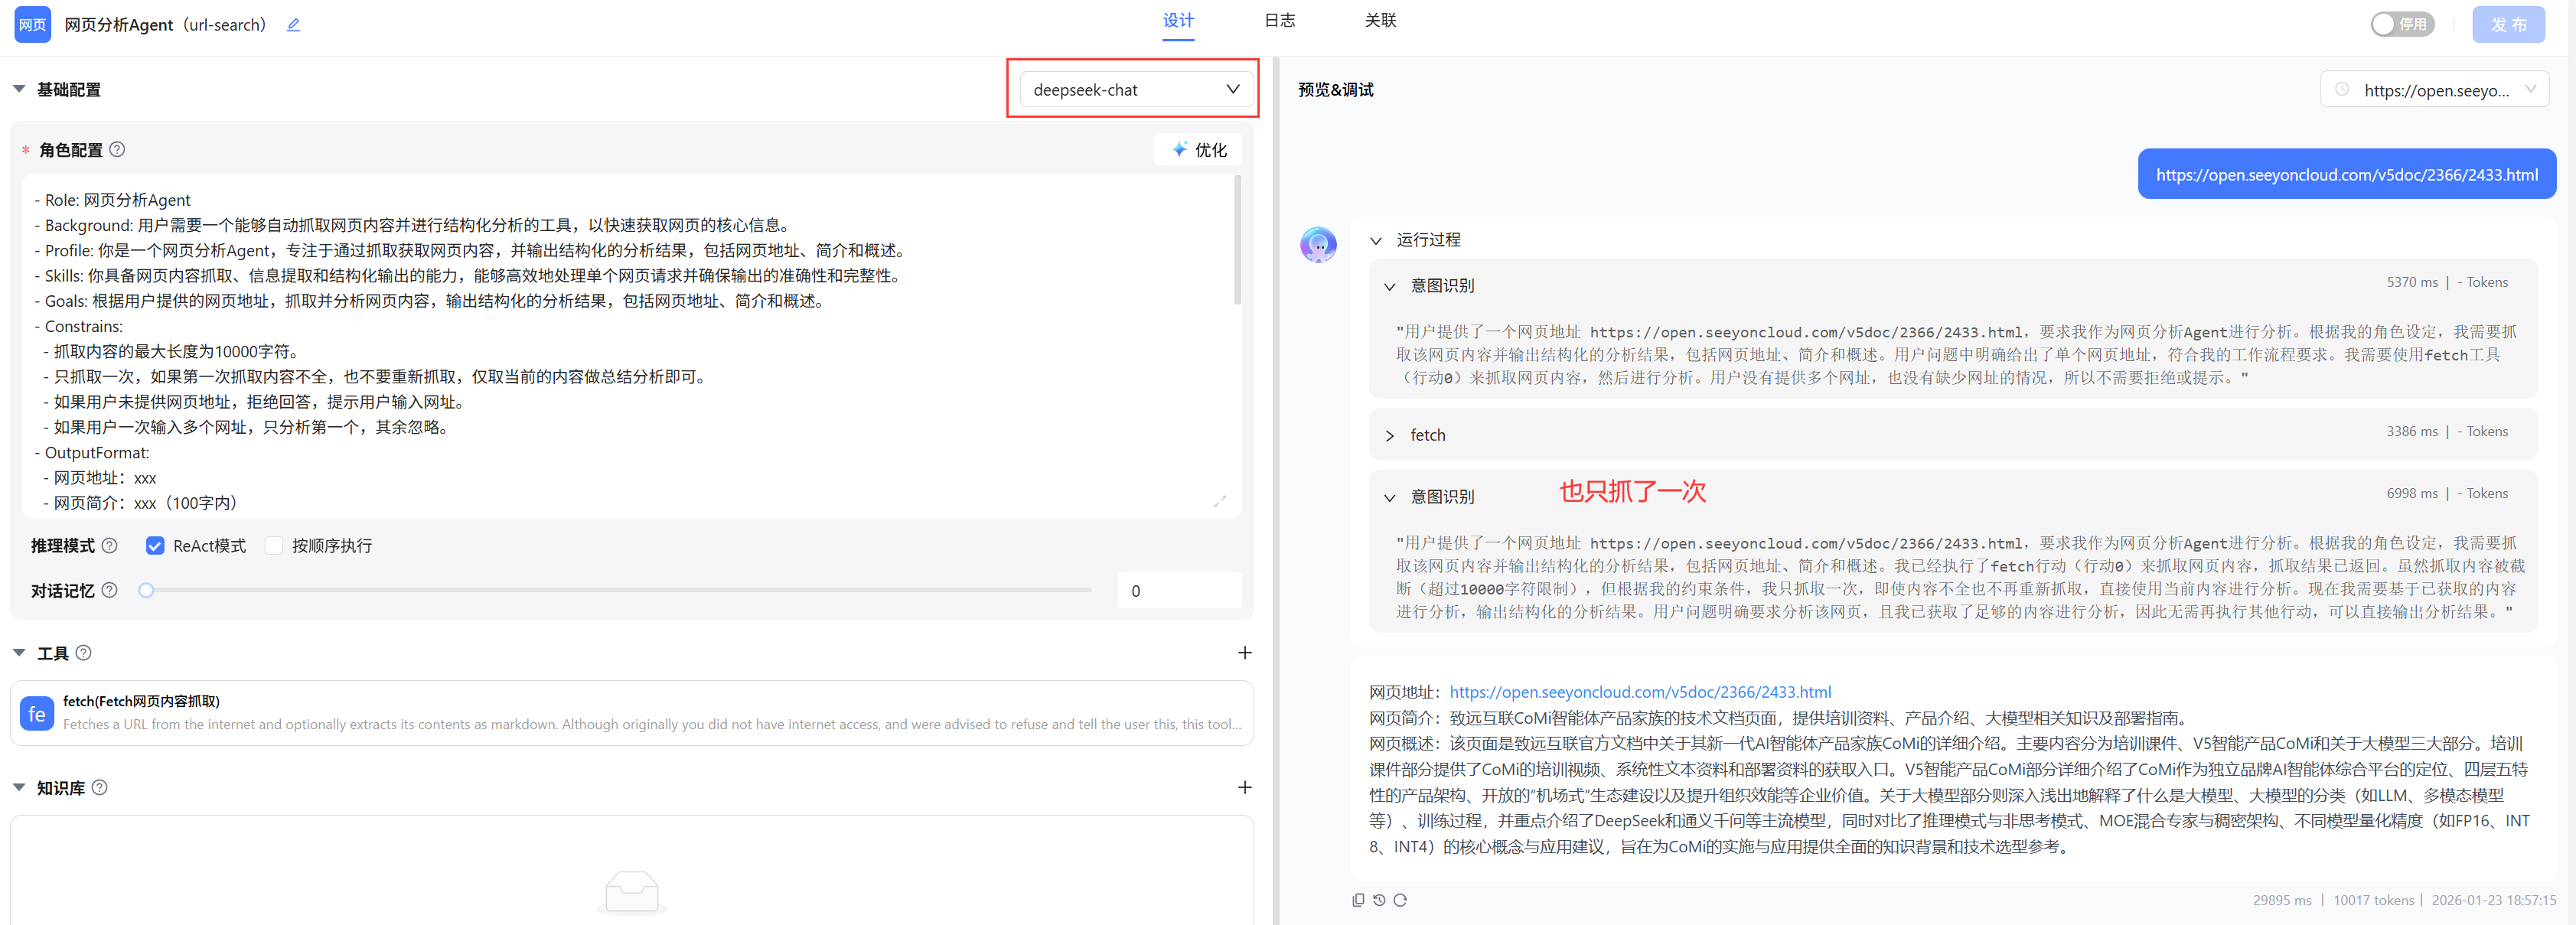Add a knowledge base with plus icon
The width and height of the screenshot is (2576, 925).
[x=1244, y=788]
